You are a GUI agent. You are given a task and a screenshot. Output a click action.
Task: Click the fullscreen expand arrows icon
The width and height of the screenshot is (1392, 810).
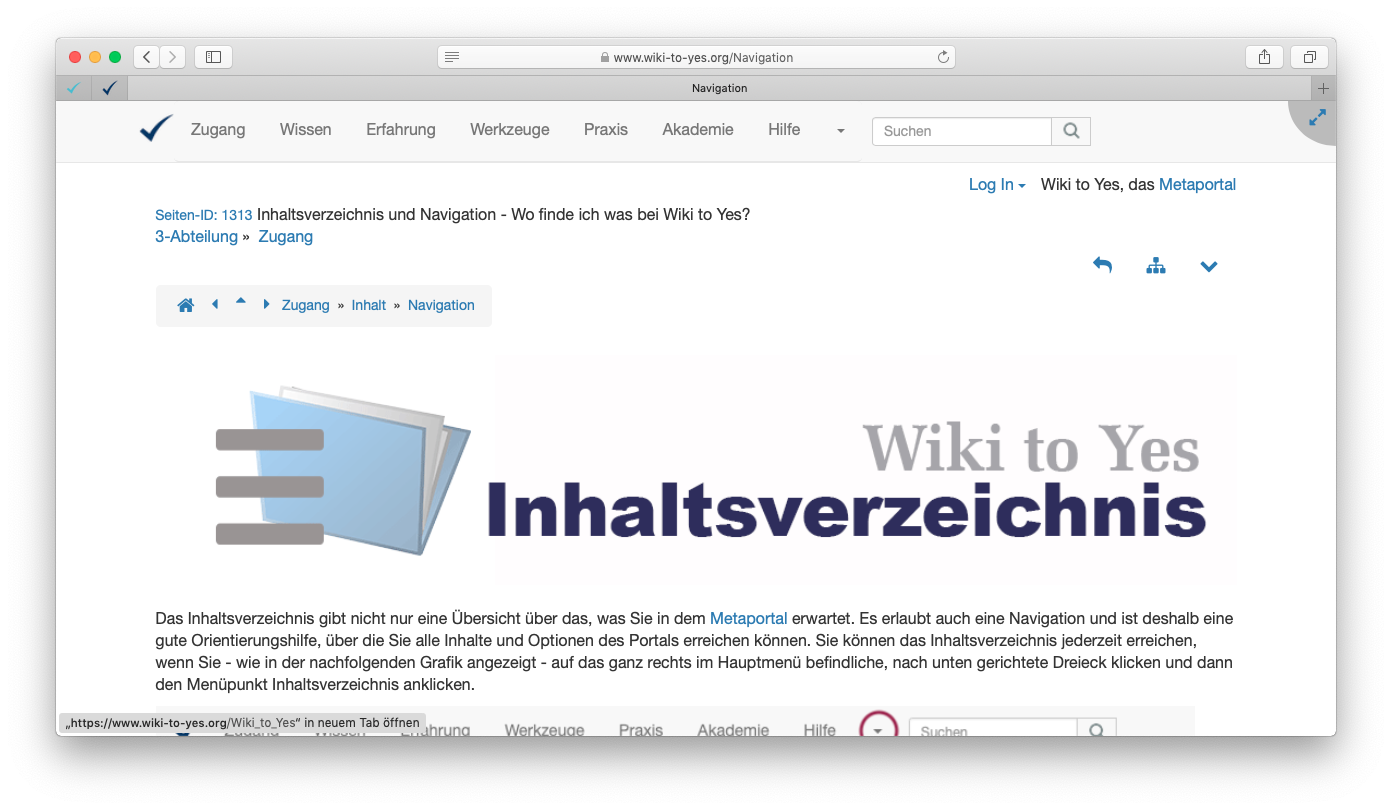(x=1317, y=118)
